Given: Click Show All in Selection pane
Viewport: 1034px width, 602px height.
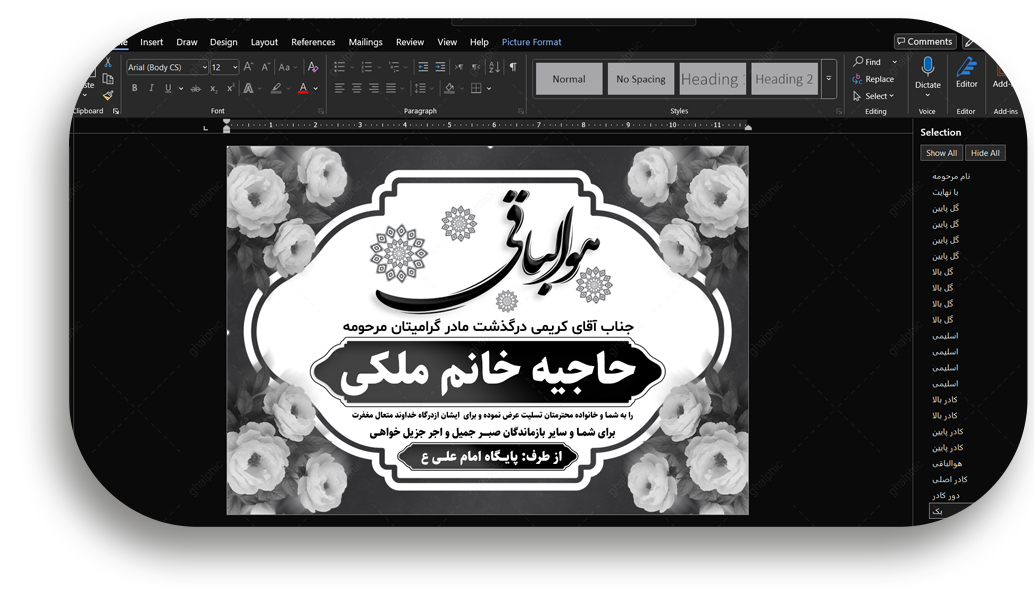Looking at the screenshot, I should tap(941, 153).
